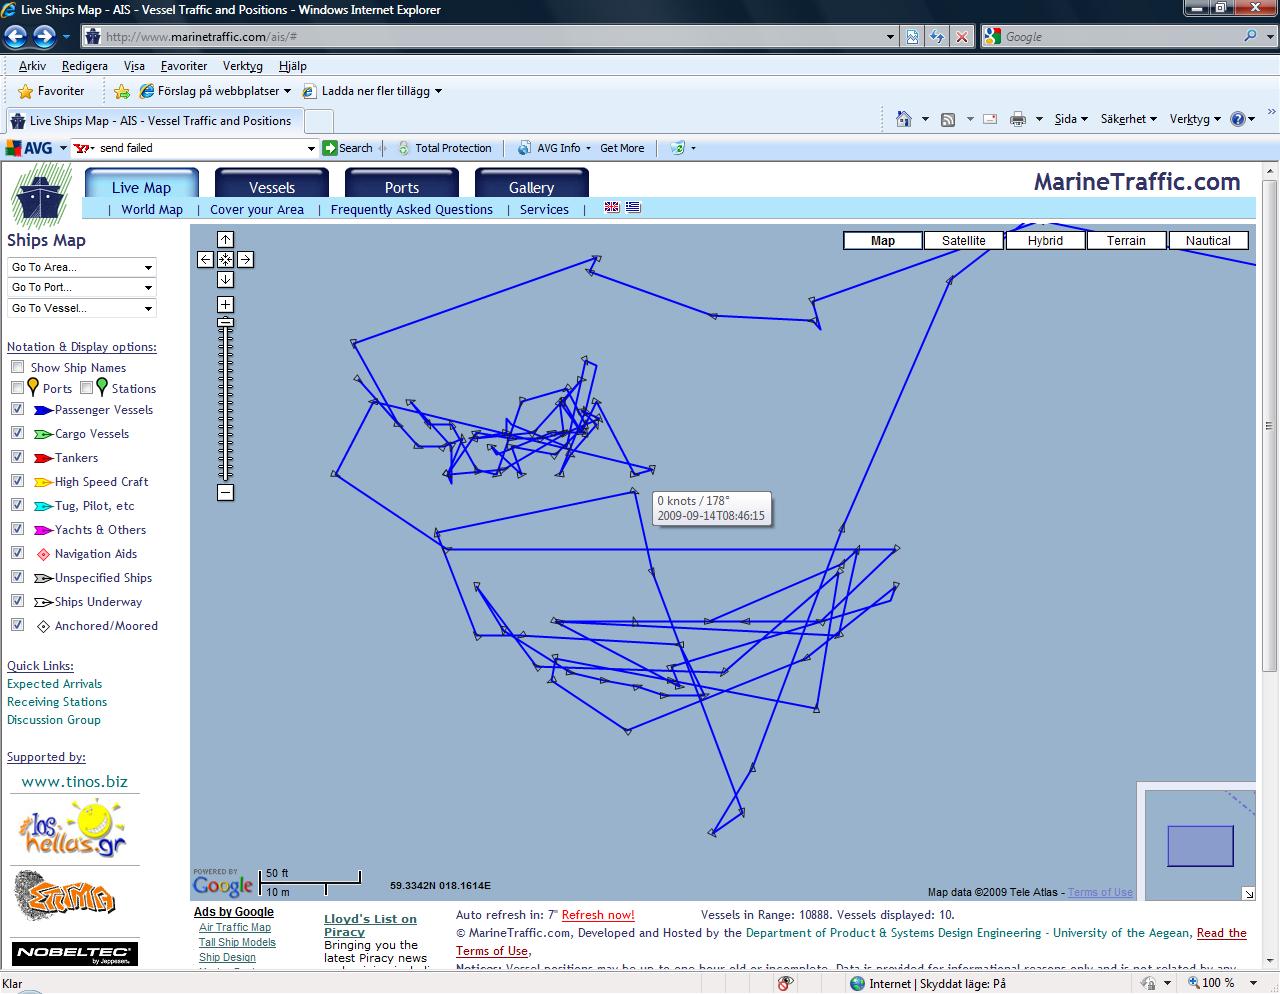
Task: Switch to the Ports tab
Action: pos(402,184)
